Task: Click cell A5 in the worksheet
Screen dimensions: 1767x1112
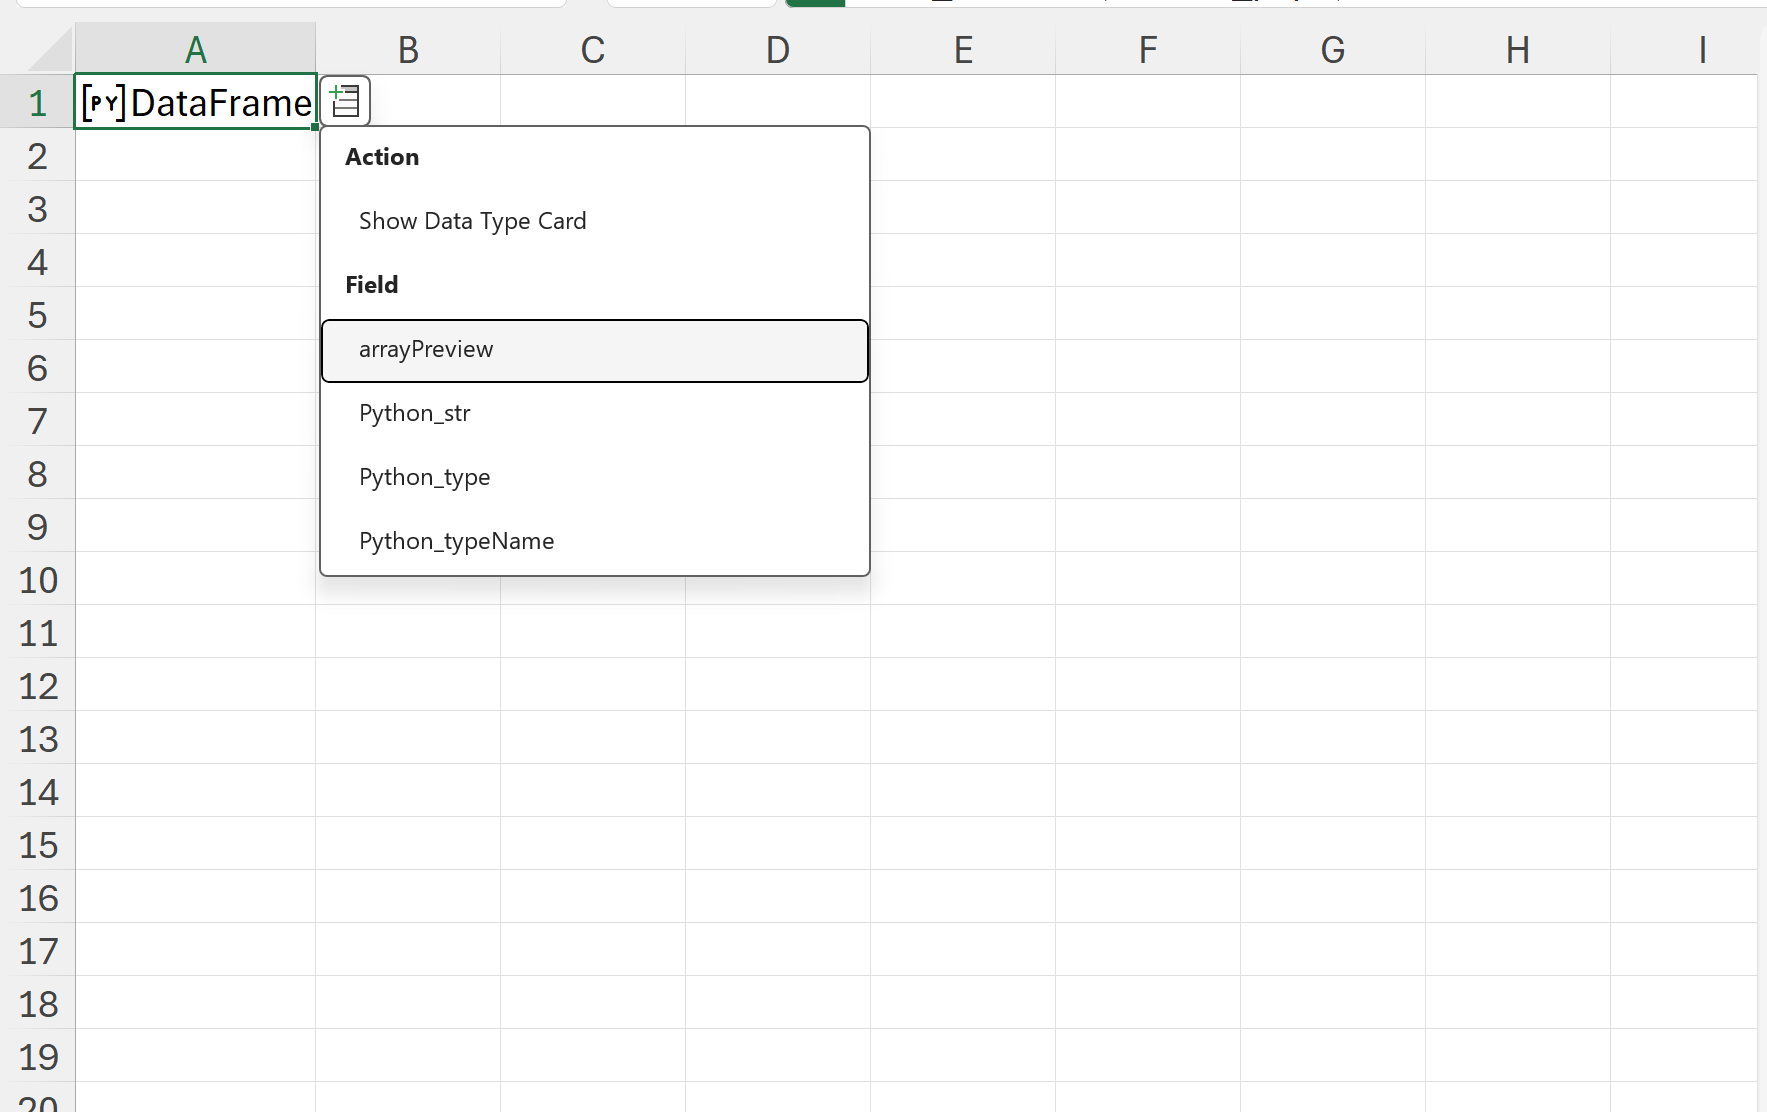Action: tap(195, 315)
